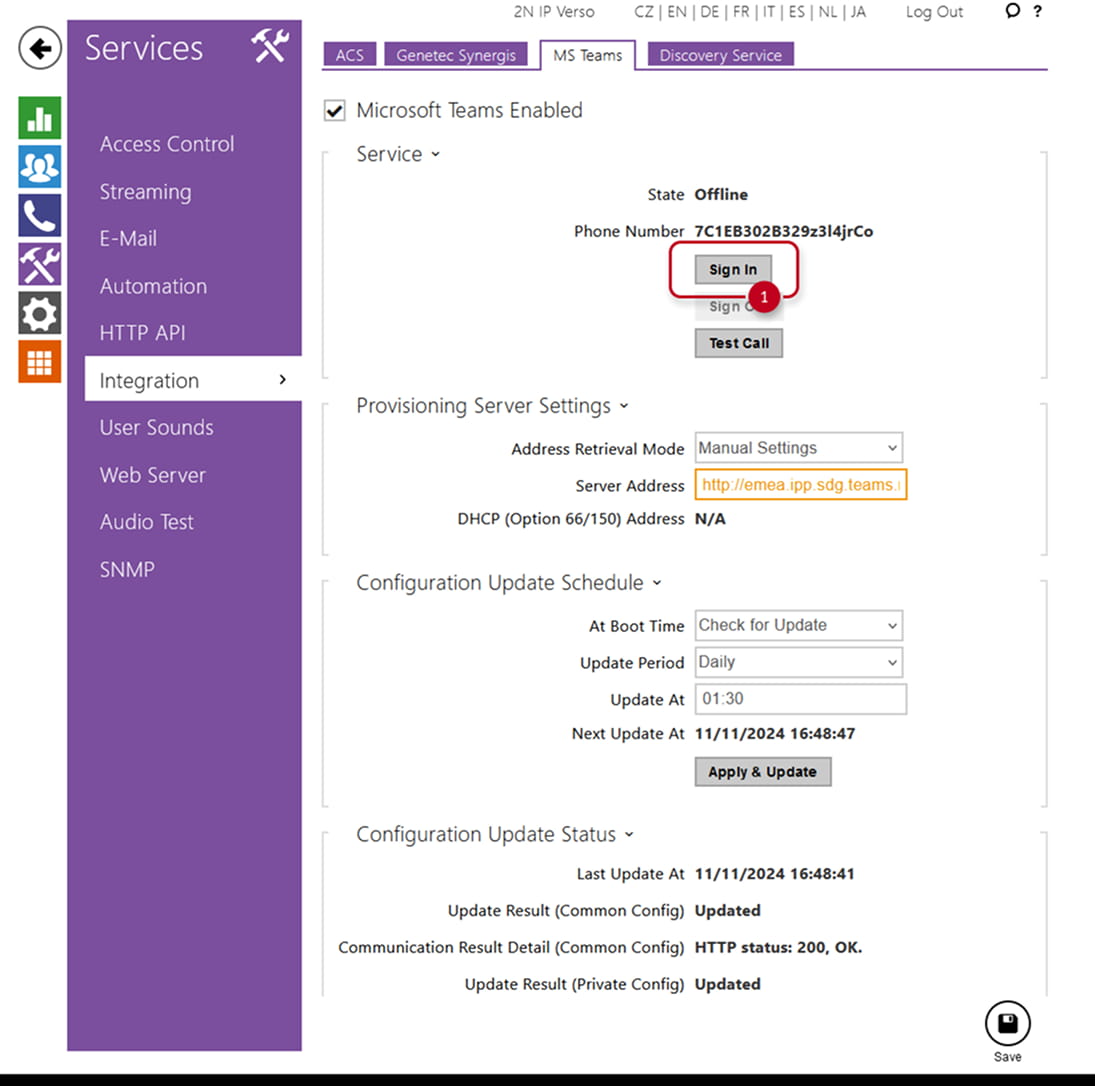Open the Calling phone icon
This screenshot has width=1095, height=1086.
40,216
